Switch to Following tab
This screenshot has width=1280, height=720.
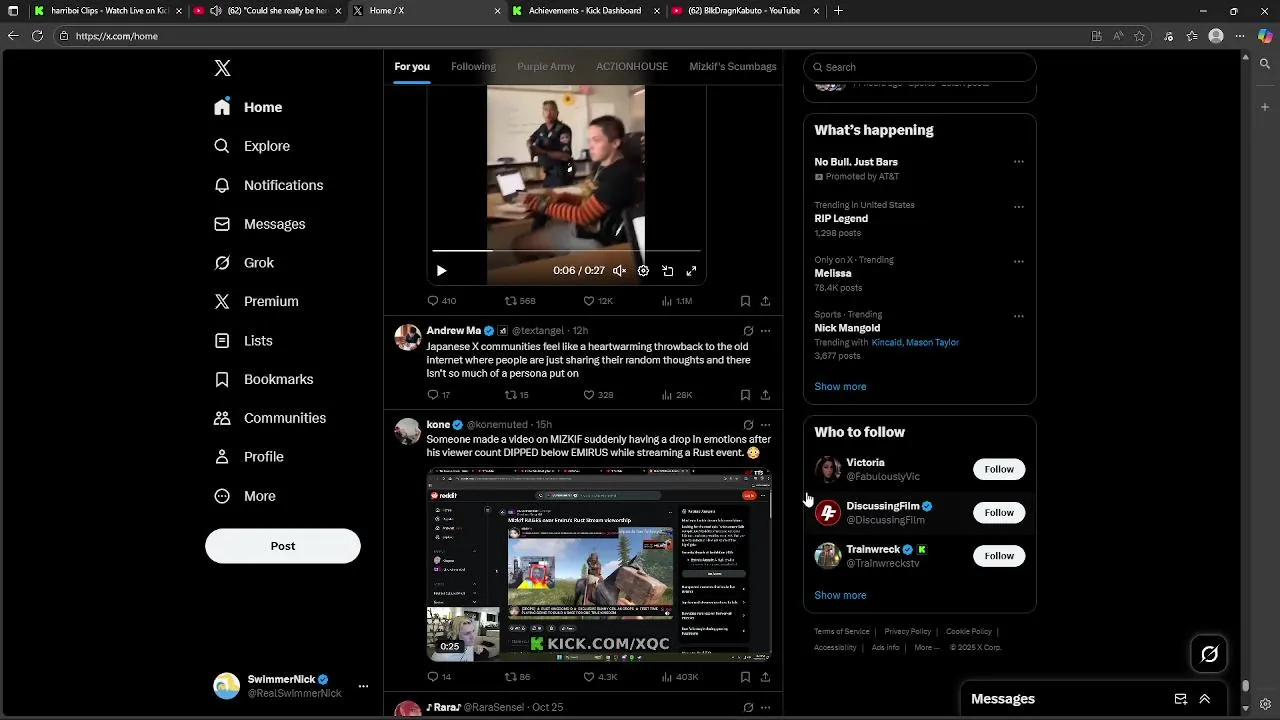tap(473, 66)
